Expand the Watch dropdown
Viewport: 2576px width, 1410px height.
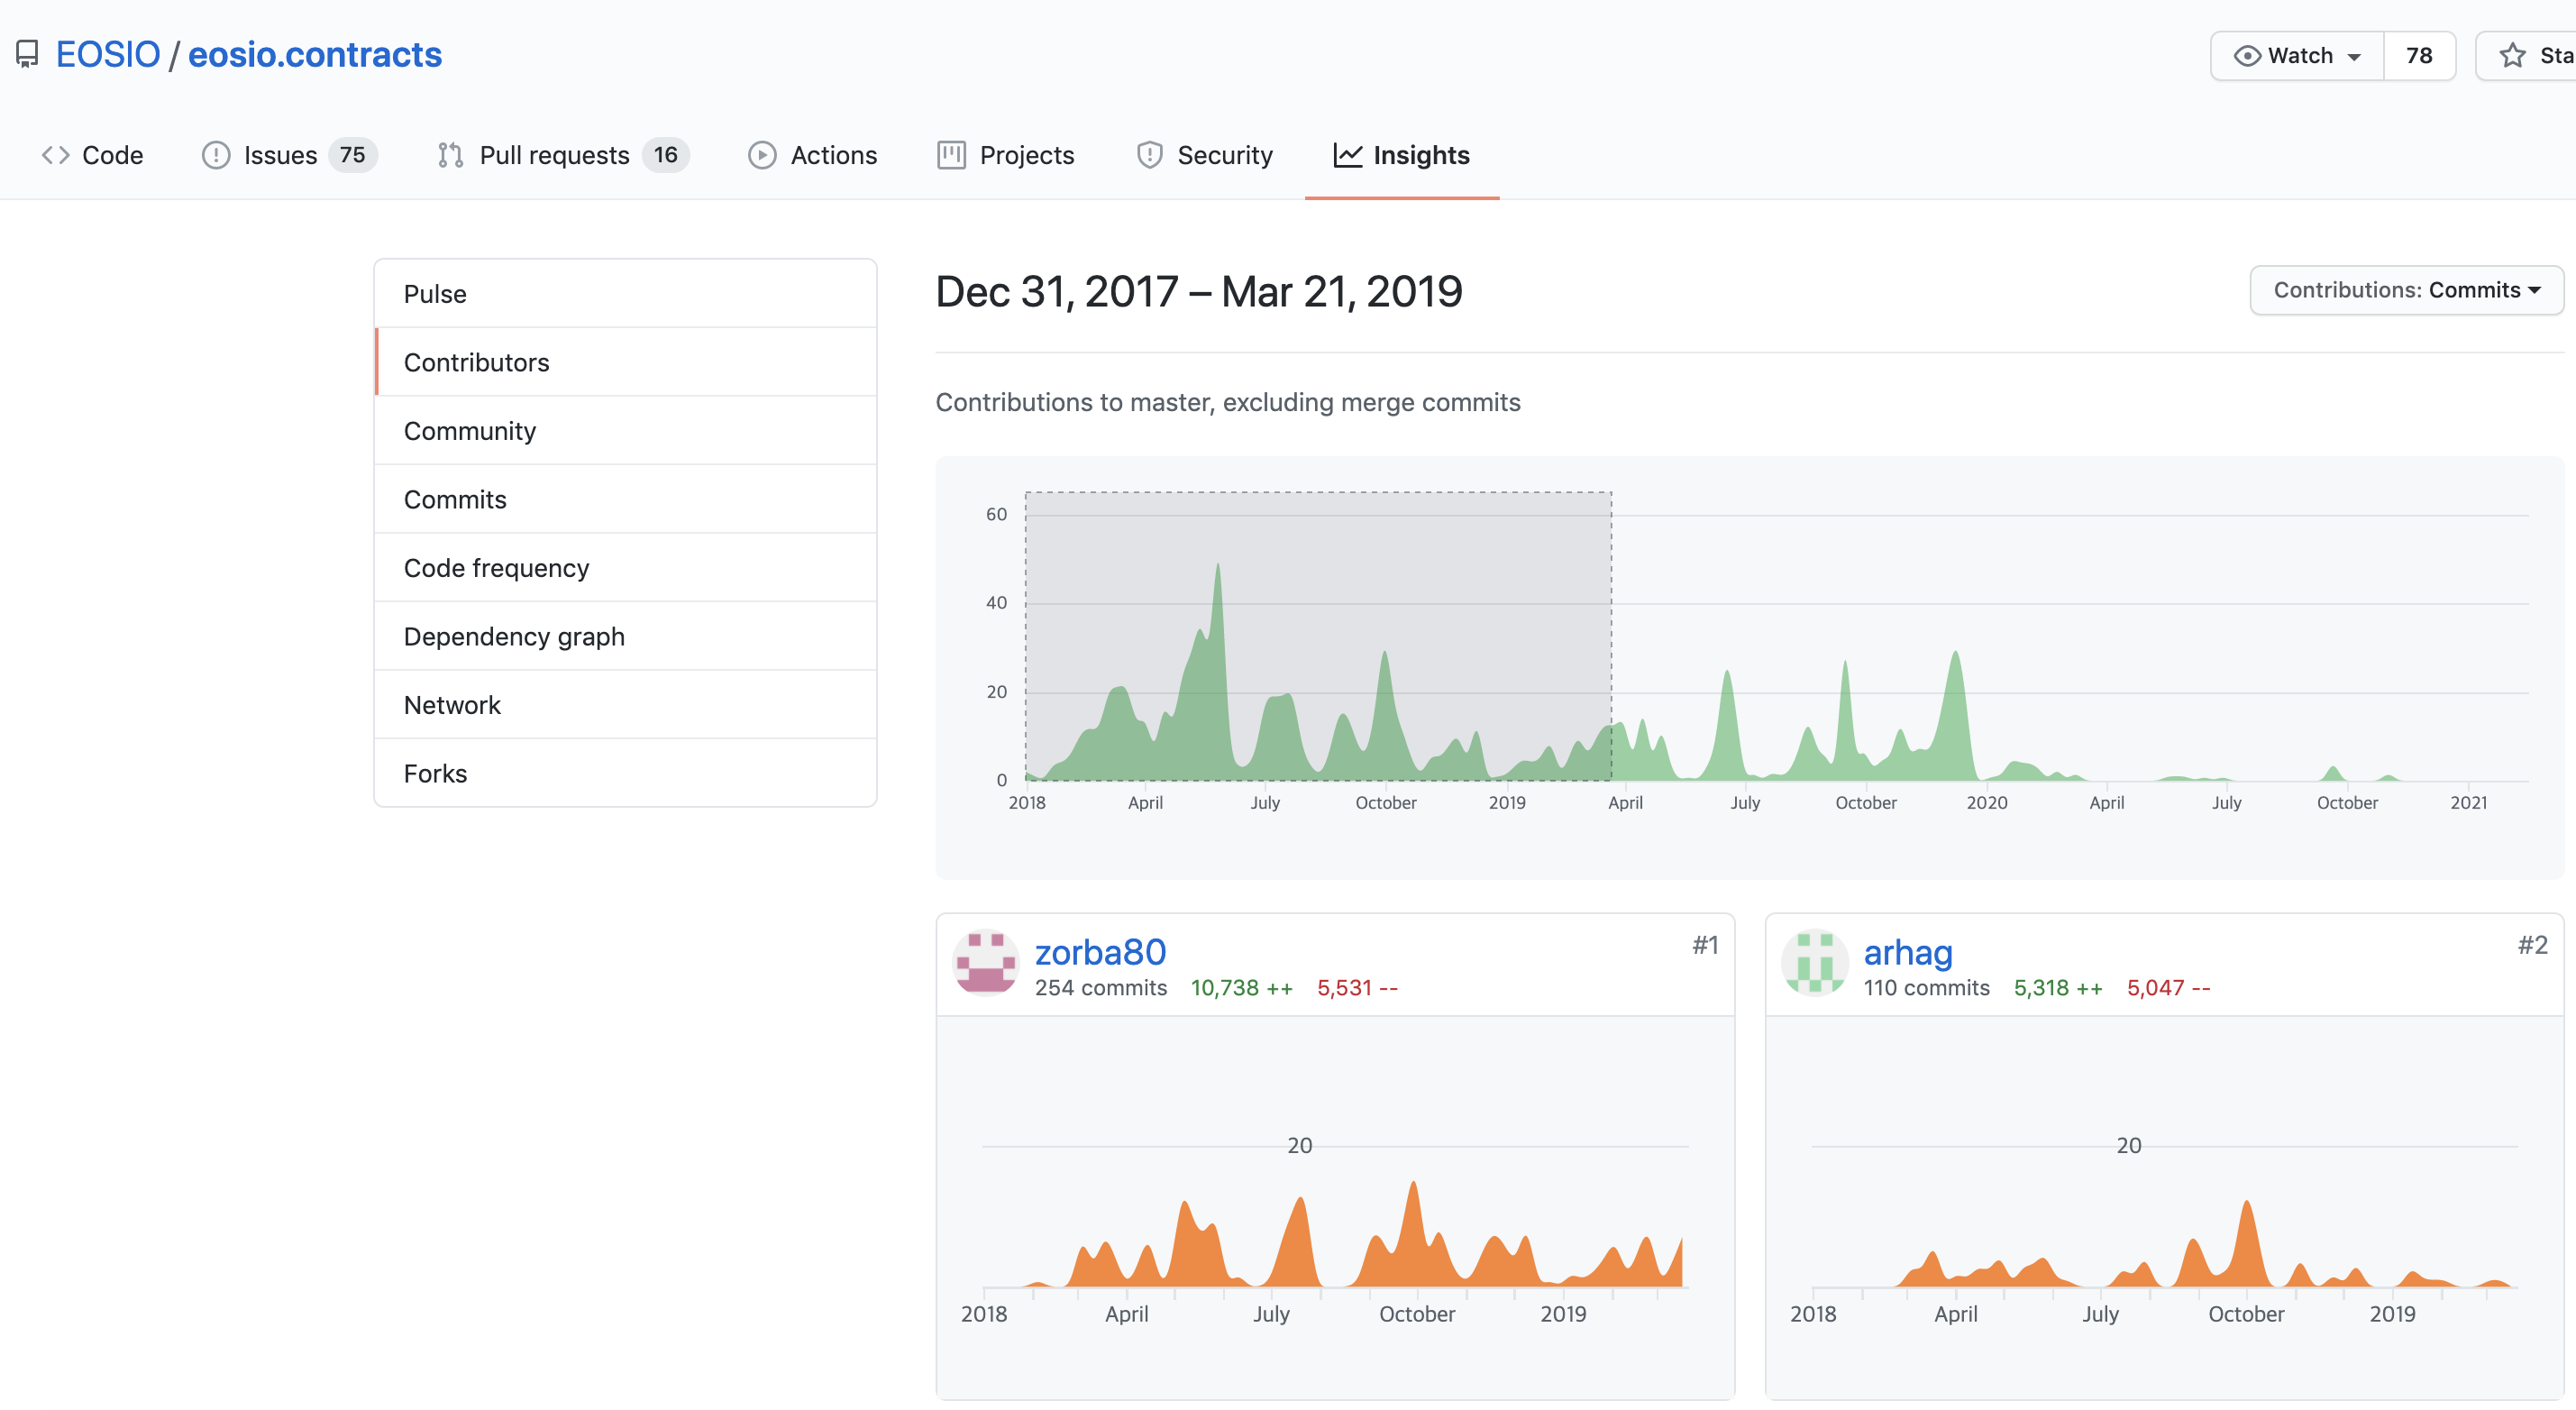[2297, 56]
